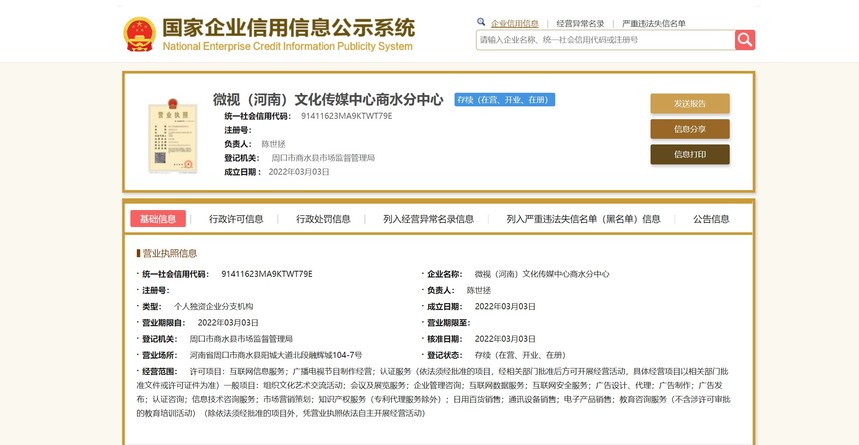Click the 营业期限至 label
859x445 pixels.
(448, 323)
